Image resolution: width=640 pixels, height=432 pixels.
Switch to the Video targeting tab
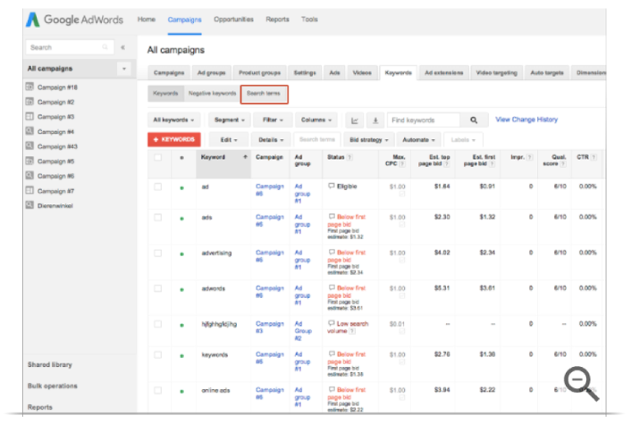point(496,73)
